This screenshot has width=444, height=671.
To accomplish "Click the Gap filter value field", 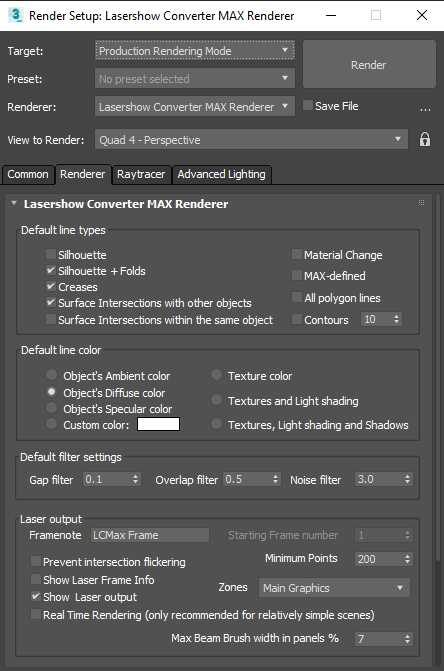I will [x=107, y=479].
